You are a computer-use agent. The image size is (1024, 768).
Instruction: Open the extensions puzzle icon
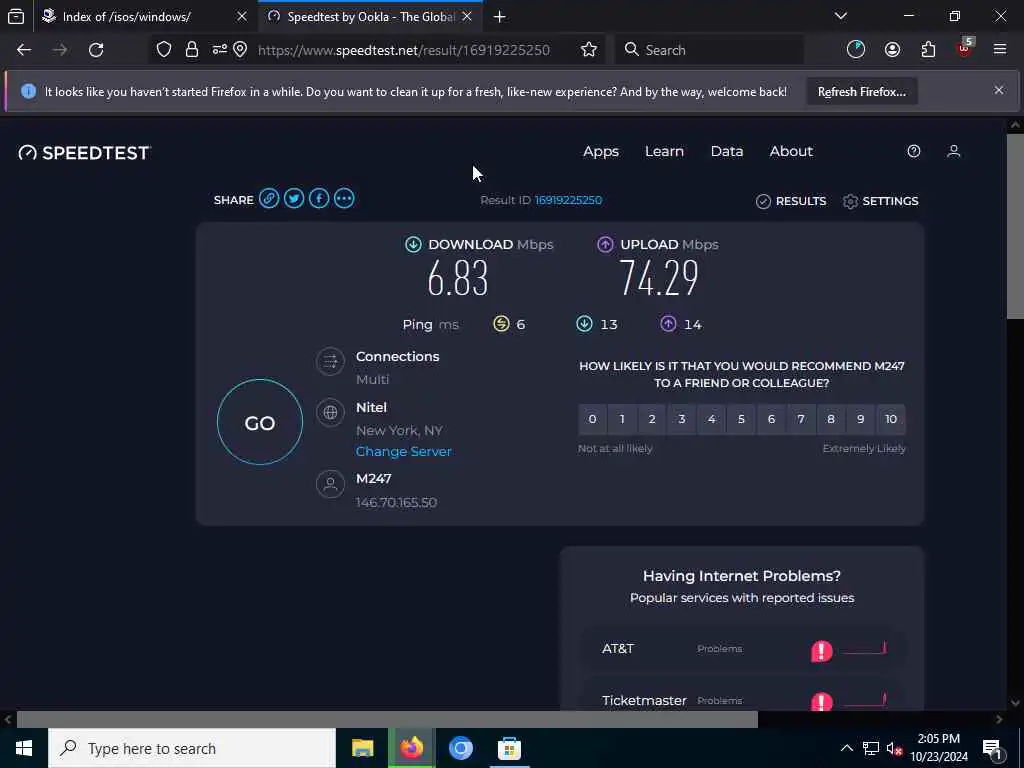(x=928, y=50)
